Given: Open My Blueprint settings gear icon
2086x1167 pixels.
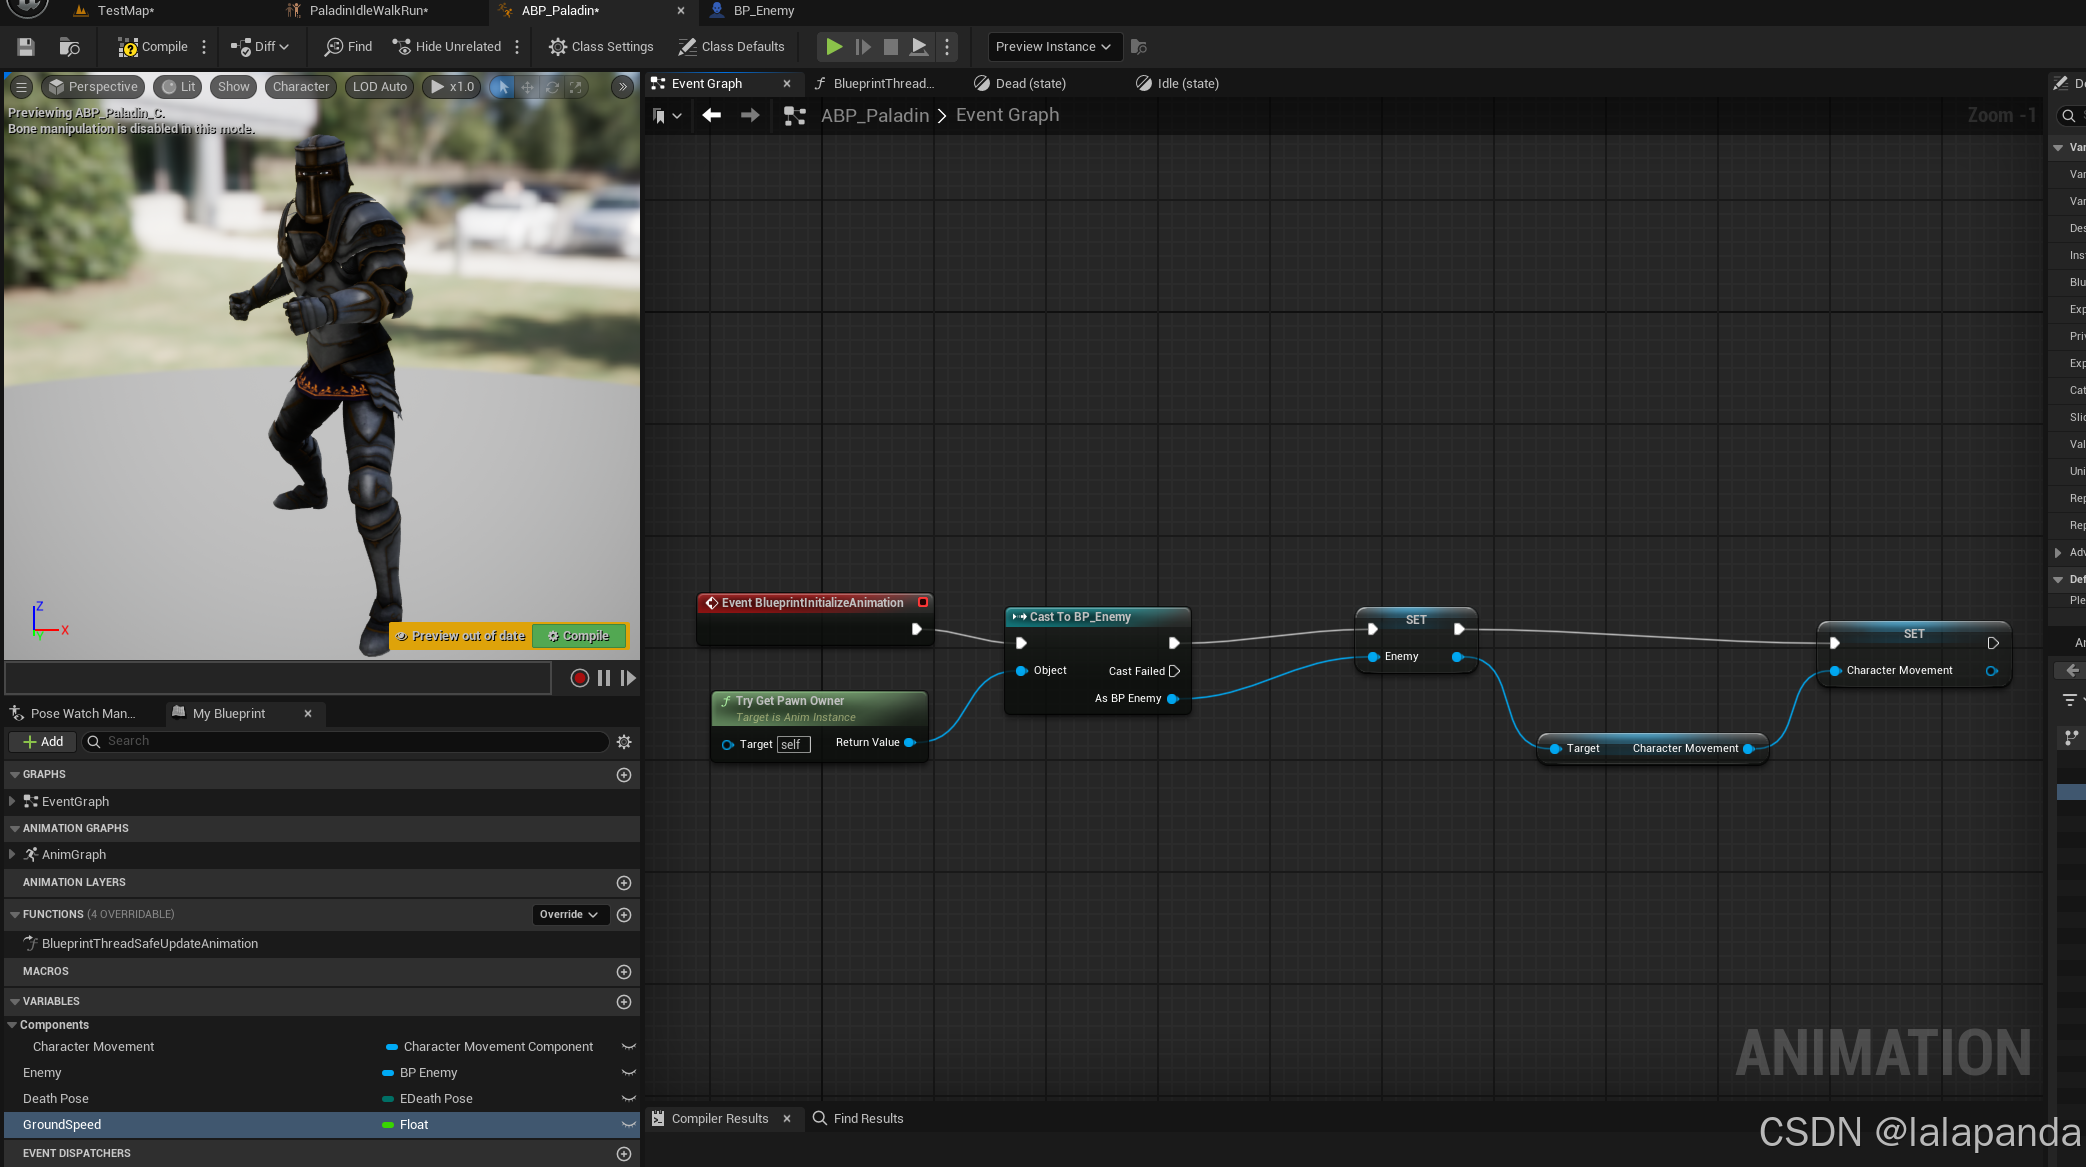Looking at the screenshot, I should point(624,742).
